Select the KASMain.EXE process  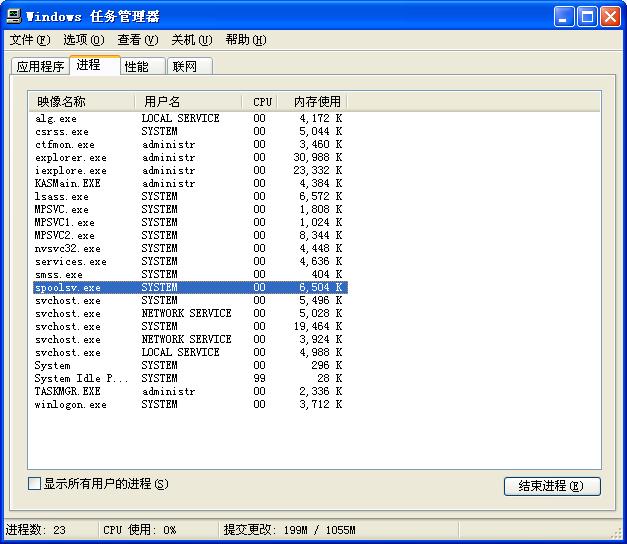coord(190,183)
